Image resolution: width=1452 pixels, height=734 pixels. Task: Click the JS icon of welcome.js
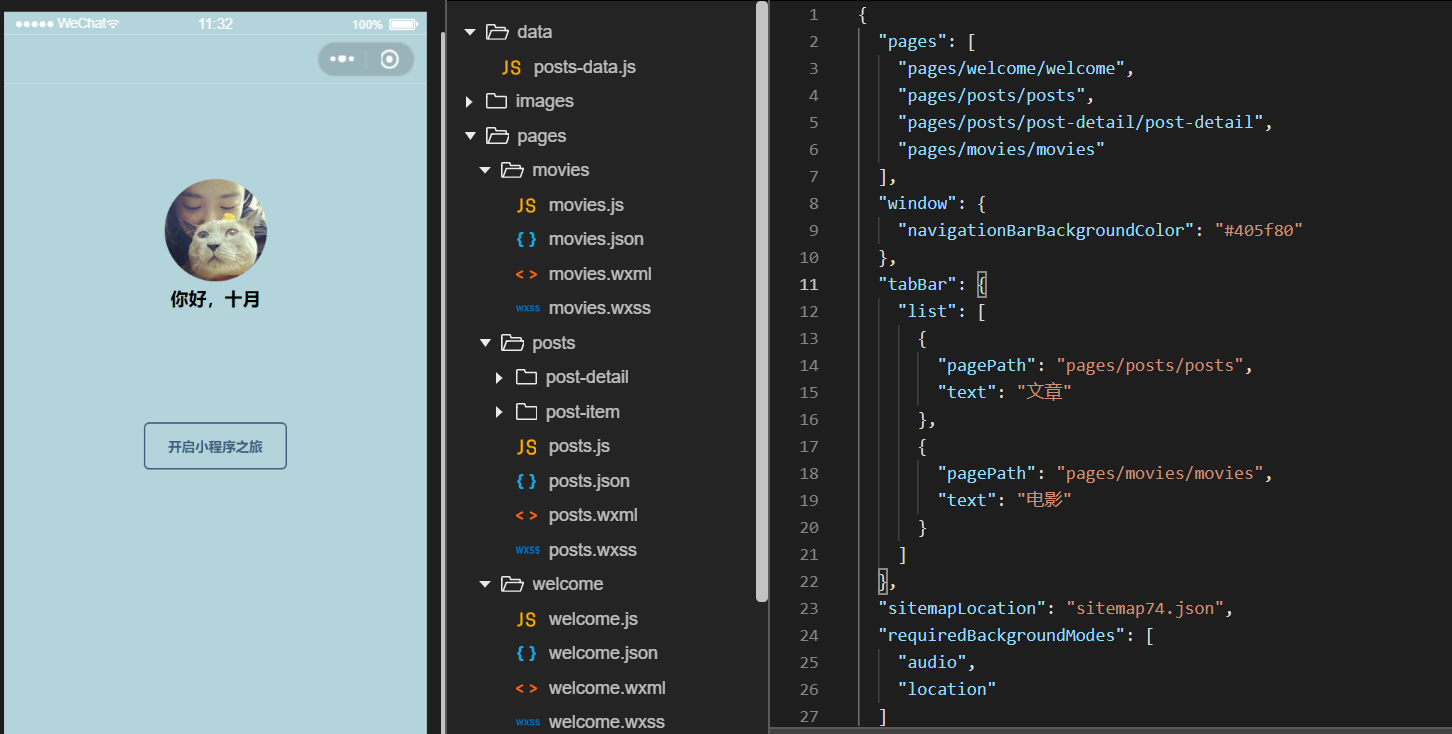526,619
